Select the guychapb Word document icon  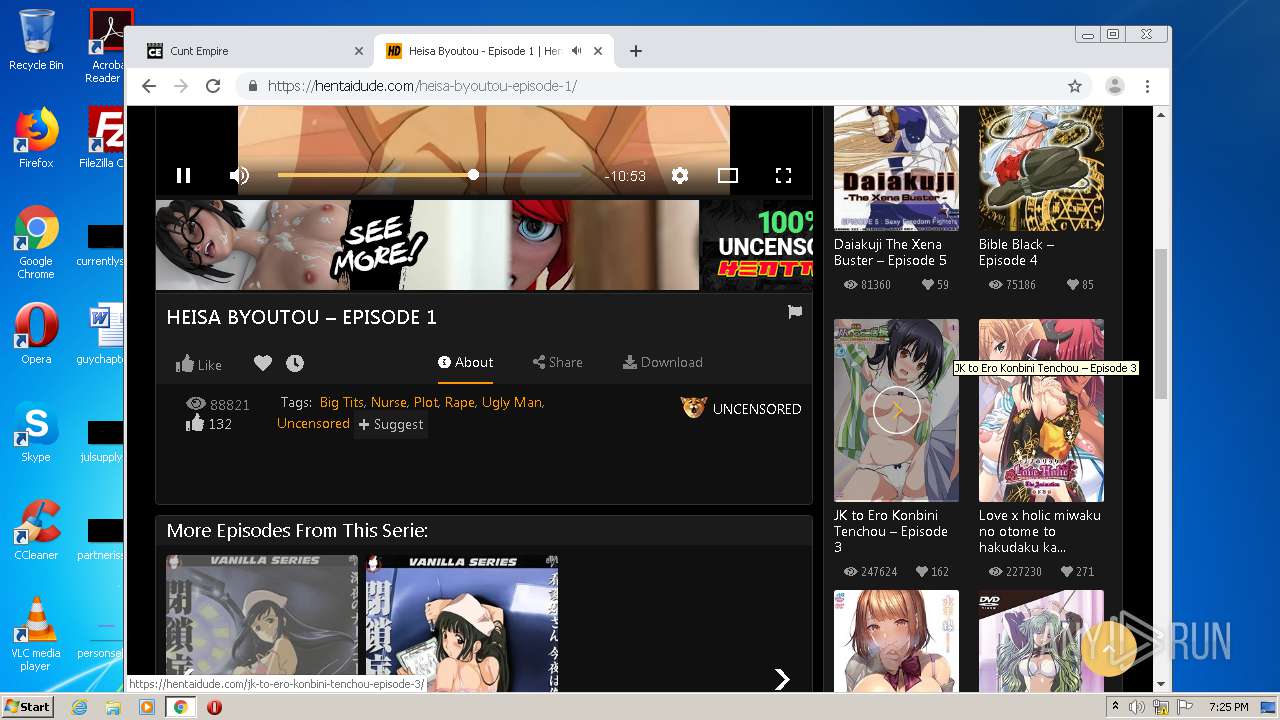pos(103,335)
